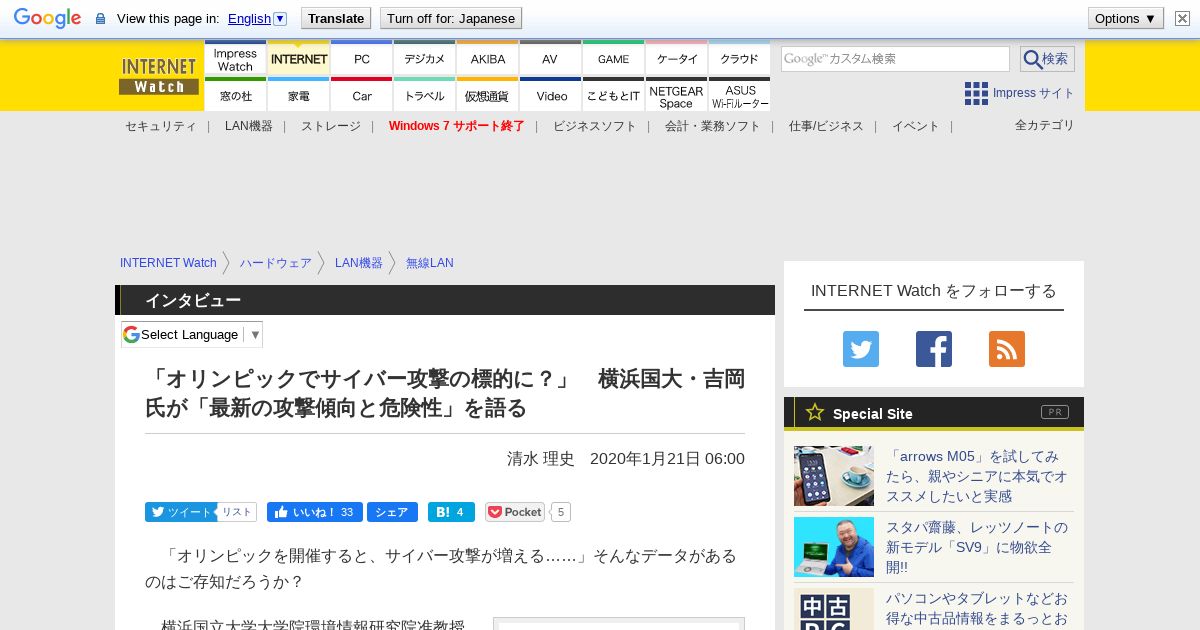Go to ストレージ category
The image size is (1200, 630).
click(x=331, y=126)
